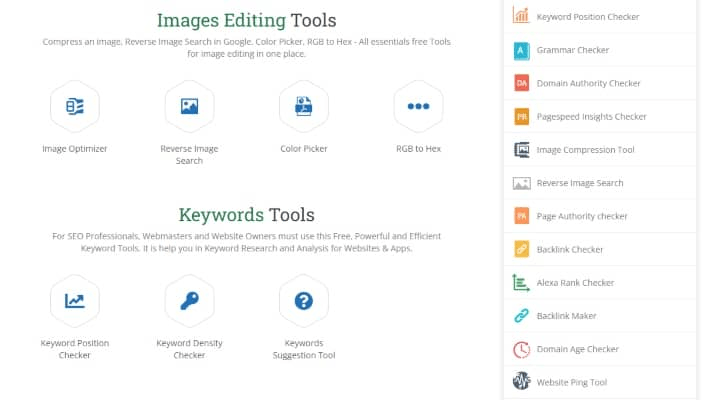Screen dimensions: 703x400
Task: Open the Image Optimizer text link
Action: click(75, 149)
